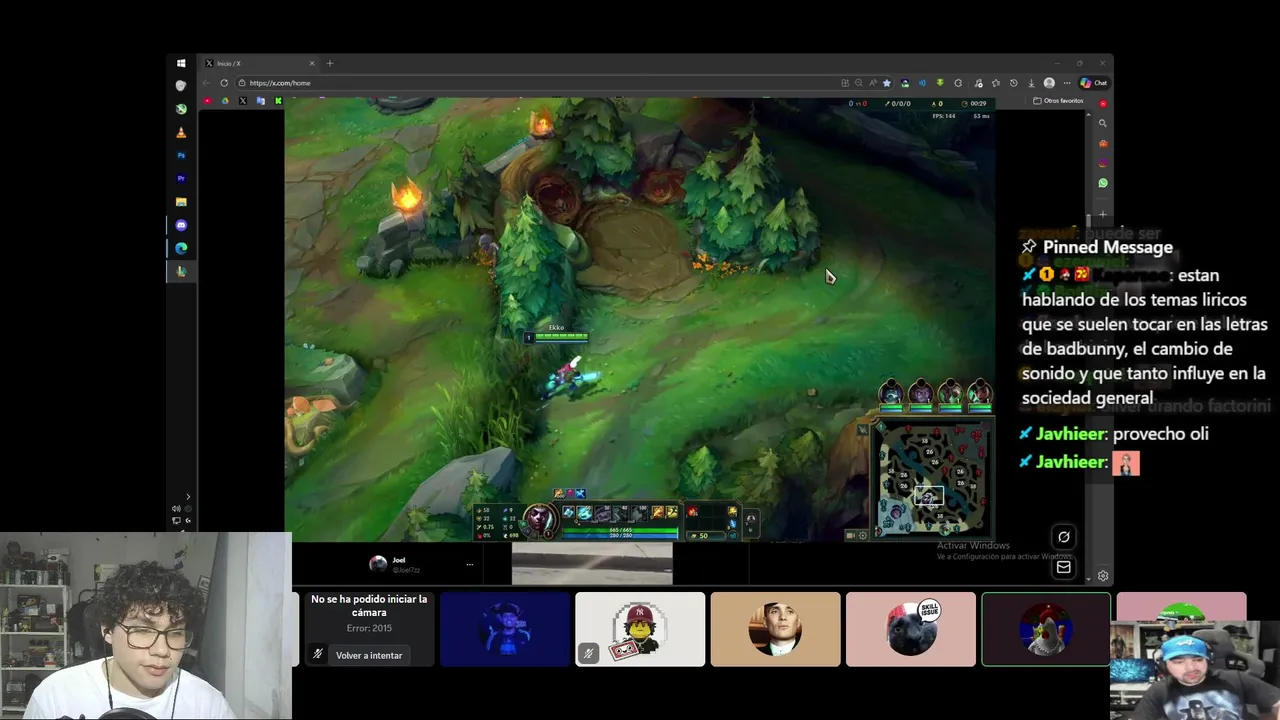1280x720 pixels.
Task: Show hidden system tray icons chevron
Action: pyautogui.click(x=188, y=497)
